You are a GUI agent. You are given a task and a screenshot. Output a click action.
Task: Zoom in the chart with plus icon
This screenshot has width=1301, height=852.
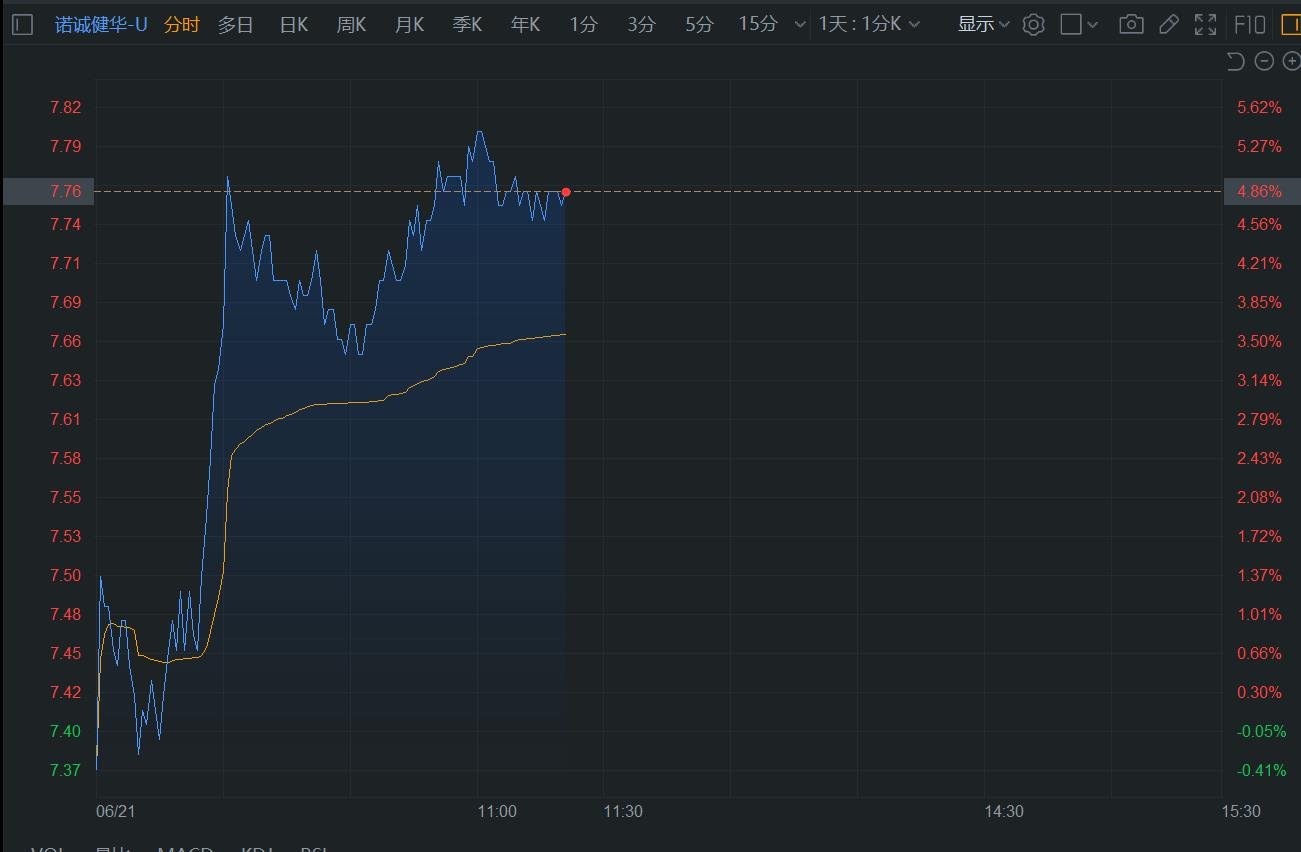pyautogui.click(x=1291, y=62)
